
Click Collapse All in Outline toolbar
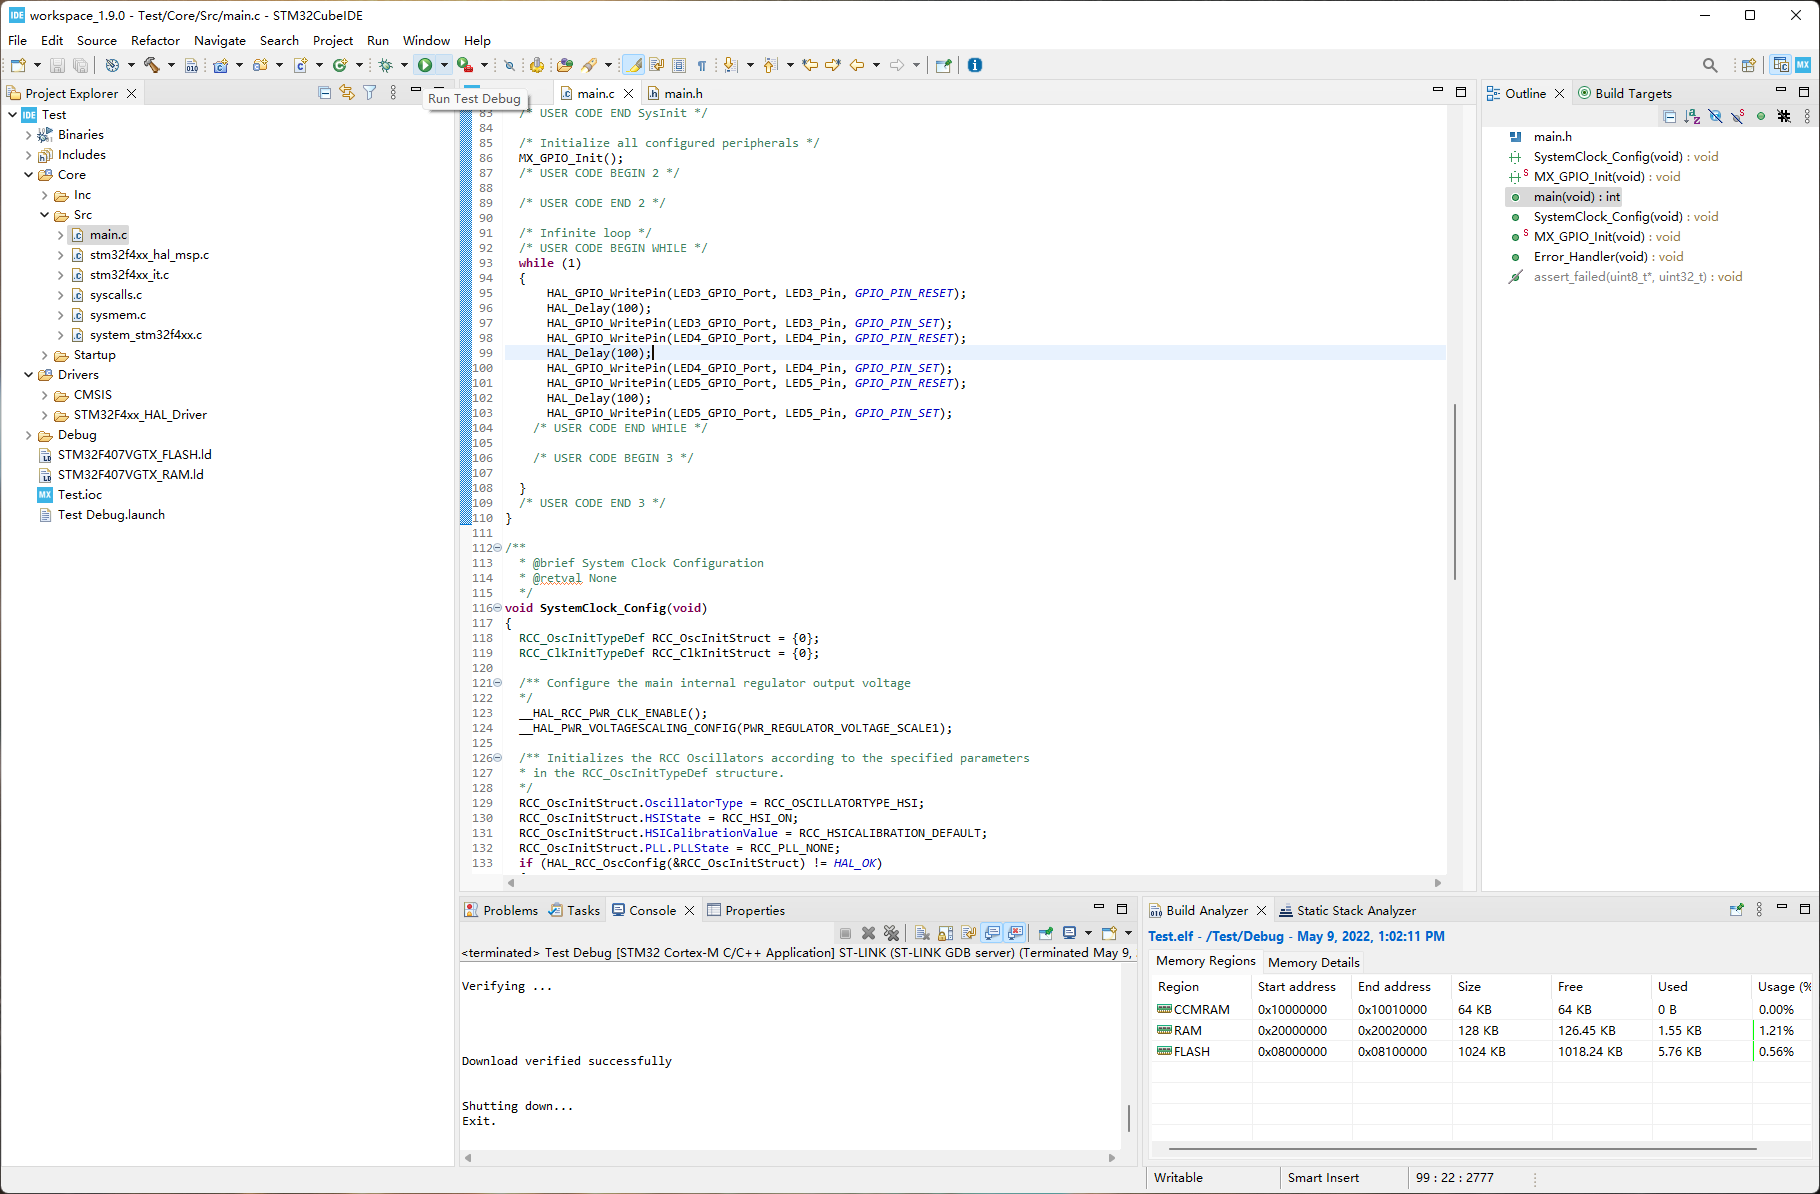(x=1669, y=116)
